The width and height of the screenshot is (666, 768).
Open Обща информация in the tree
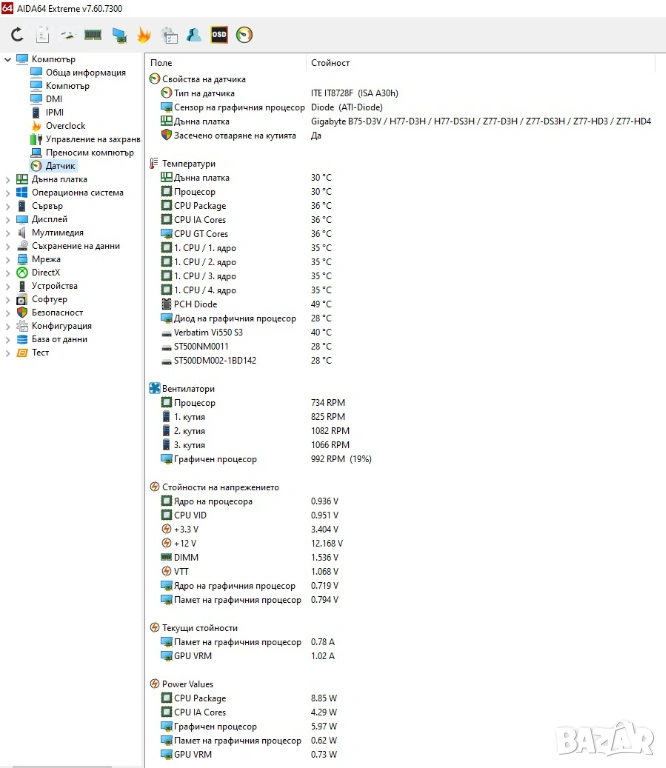[x=85, y=72]
